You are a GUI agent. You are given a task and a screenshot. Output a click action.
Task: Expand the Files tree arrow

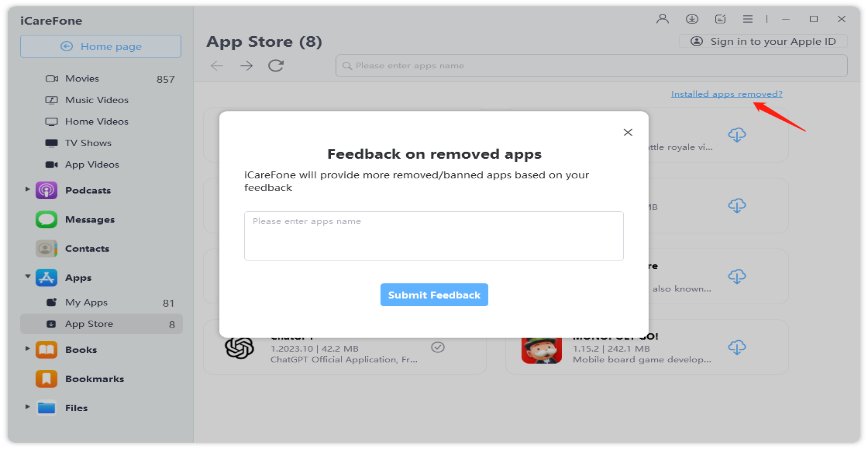click(27, 407)
